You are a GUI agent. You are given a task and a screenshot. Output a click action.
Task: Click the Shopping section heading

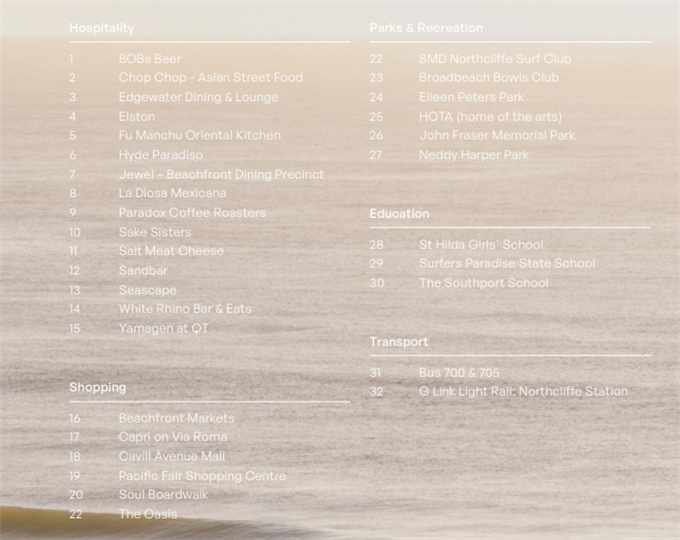(x=97, y=387)
